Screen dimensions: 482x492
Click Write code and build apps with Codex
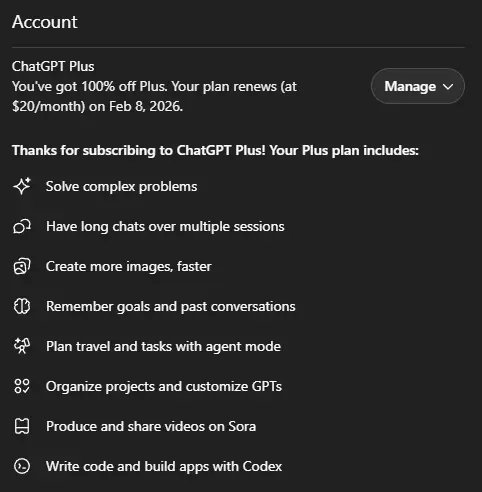[x=164, y=466]
